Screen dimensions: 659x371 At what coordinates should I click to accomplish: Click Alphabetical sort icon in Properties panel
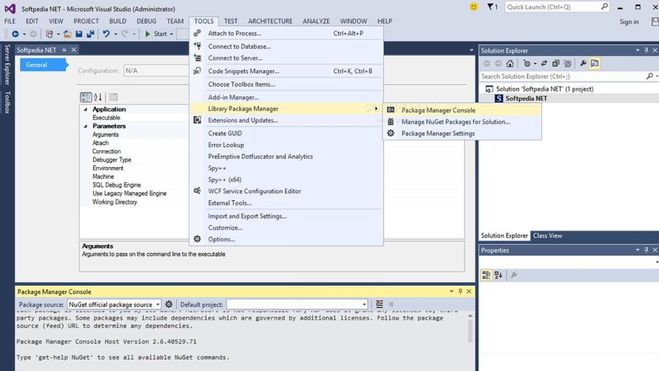tap(498, 275)
